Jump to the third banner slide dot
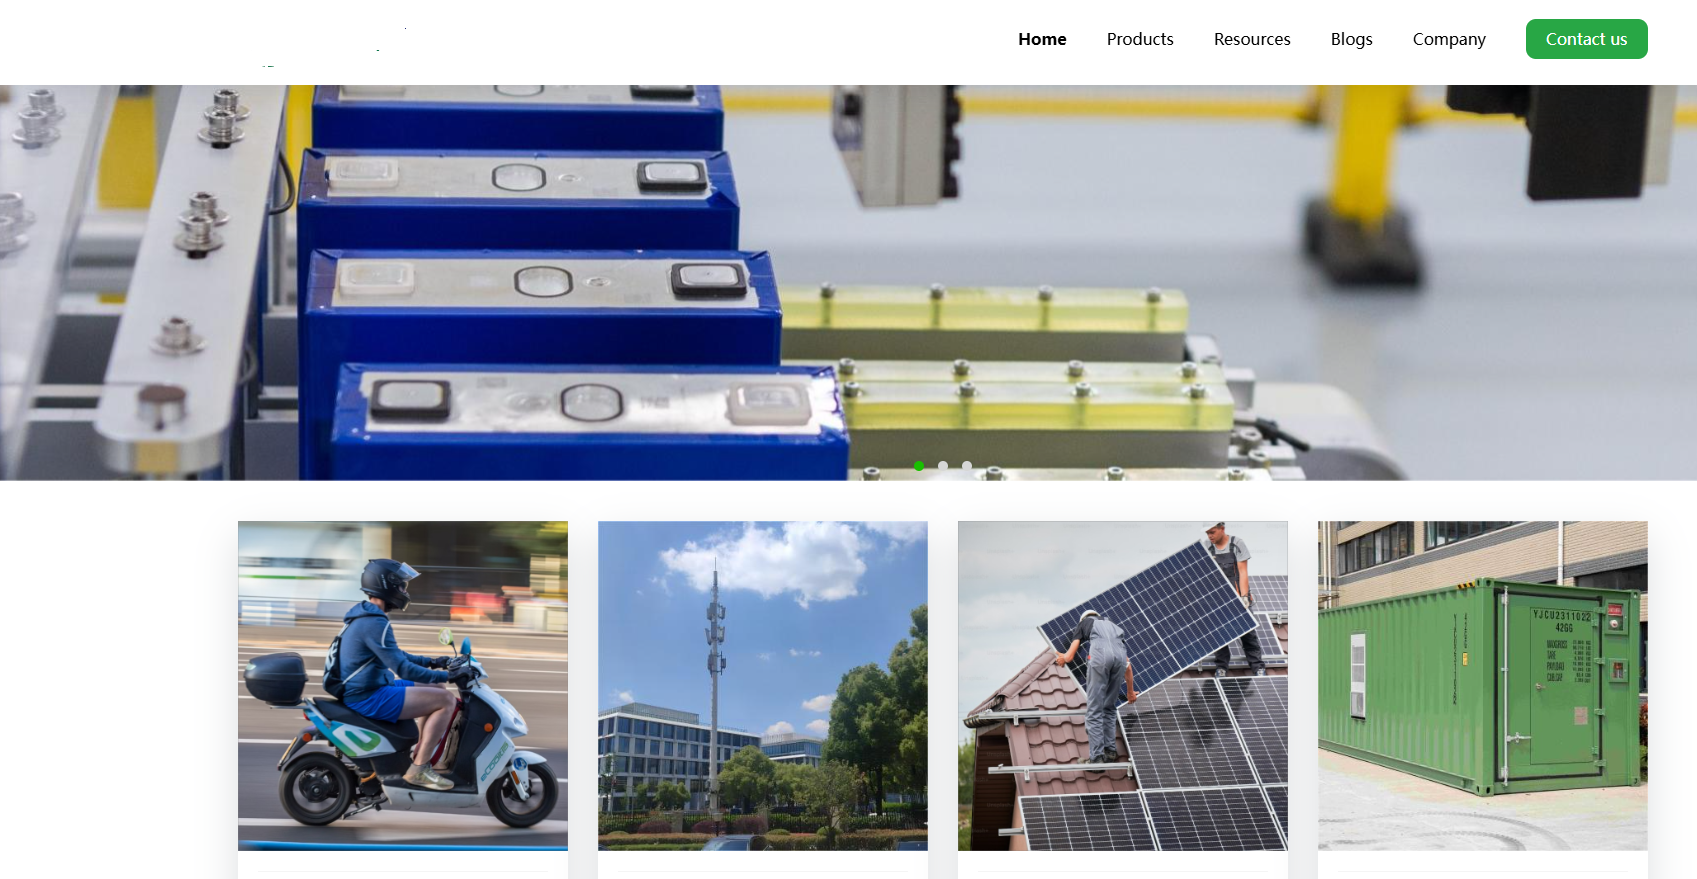 967,466
